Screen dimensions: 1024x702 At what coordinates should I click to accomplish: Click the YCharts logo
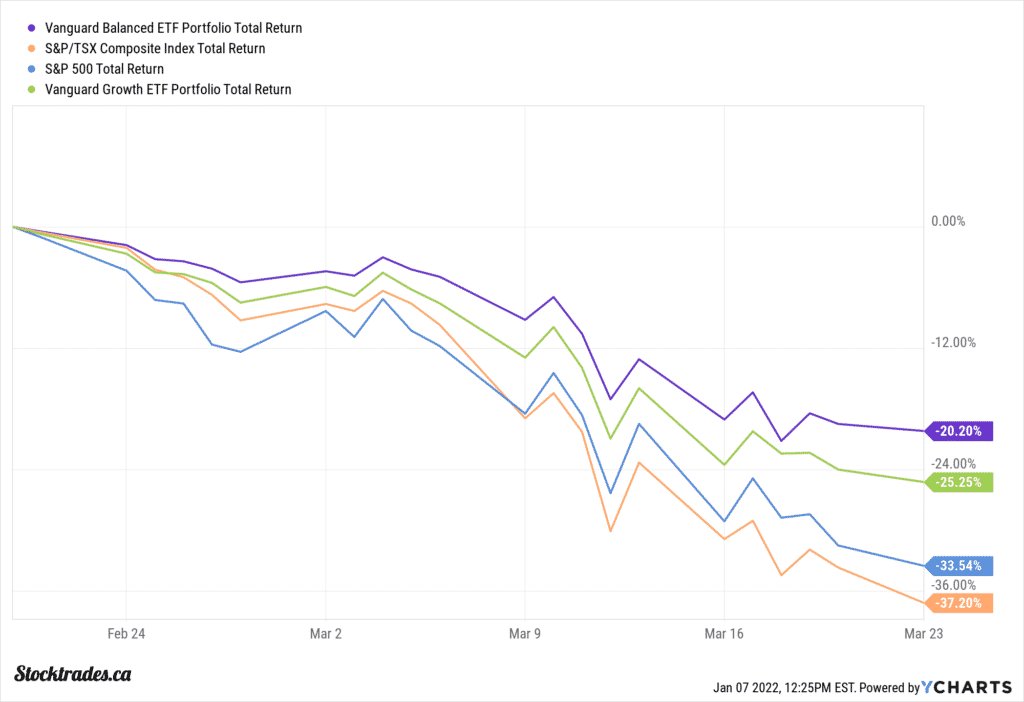(x=964, y=687)
